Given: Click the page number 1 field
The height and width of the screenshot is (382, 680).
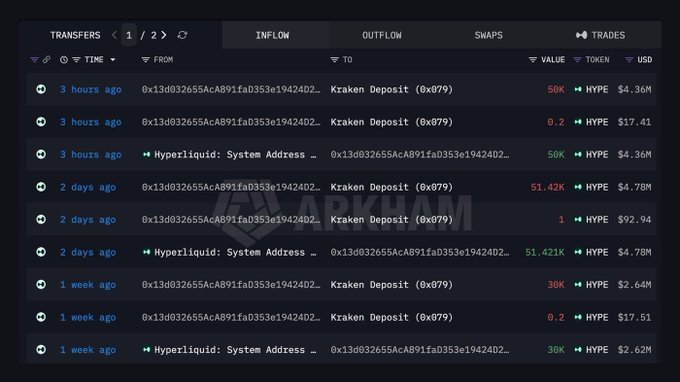Looking at the screenshot, I should [129, 35].
